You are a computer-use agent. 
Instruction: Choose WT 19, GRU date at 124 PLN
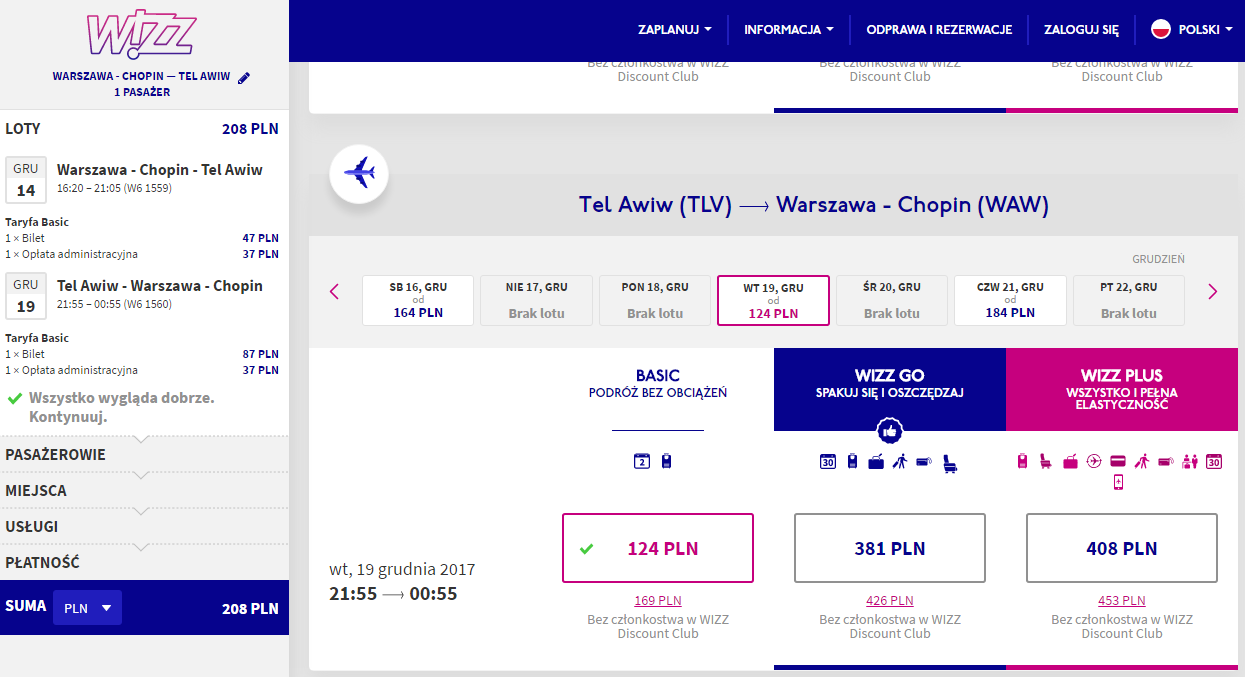point(773,300)
